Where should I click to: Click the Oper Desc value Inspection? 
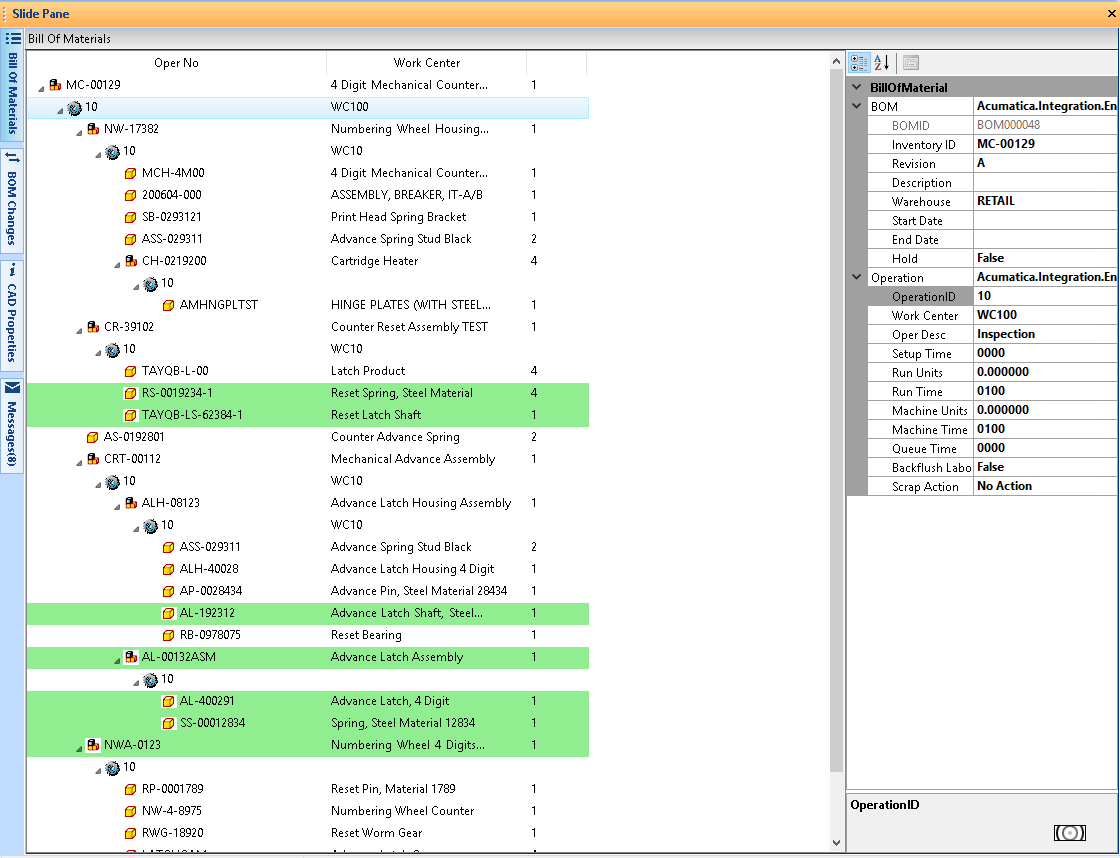[x=1046, y=334]
